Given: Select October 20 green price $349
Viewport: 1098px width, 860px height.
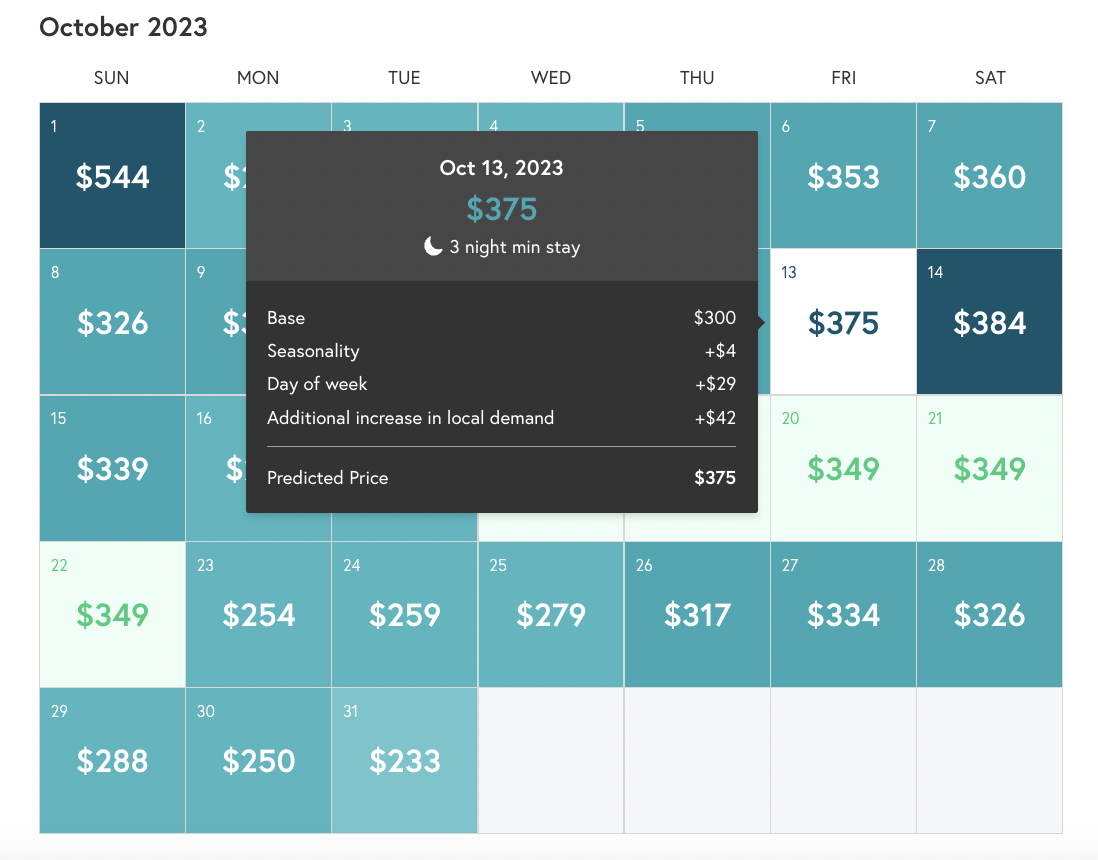Looking at the screenshot, I should pos(843,468).
